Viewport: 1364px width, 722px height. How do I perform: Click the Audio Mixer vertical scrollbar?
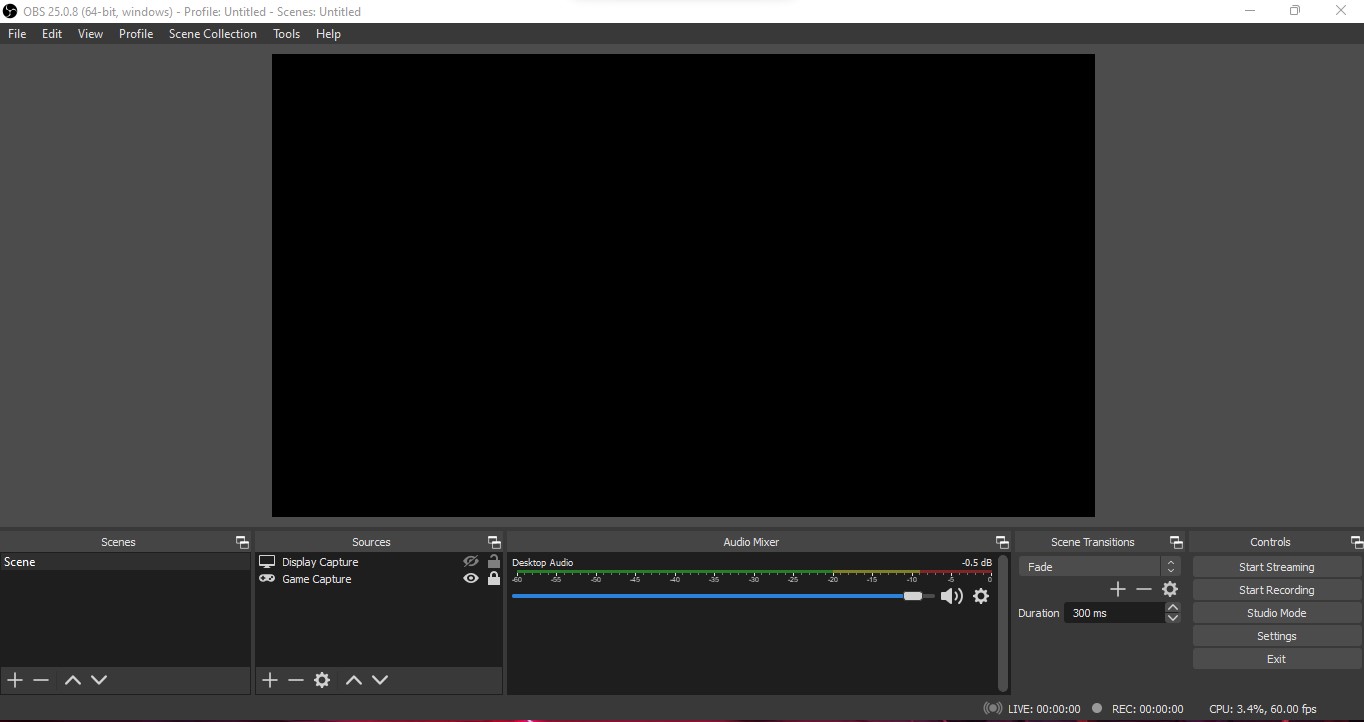1003,624
